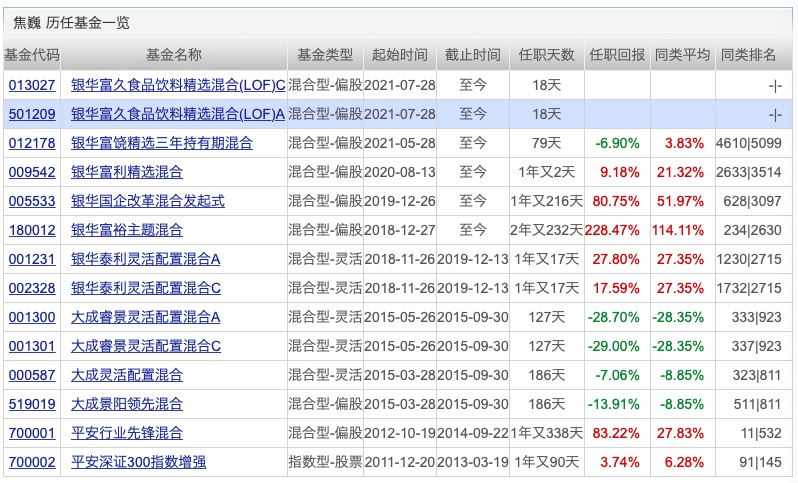Open 银华富久食品饮料精选混合(LOF)A fund link
Viewport: 798px width, 483px height.
178,114
